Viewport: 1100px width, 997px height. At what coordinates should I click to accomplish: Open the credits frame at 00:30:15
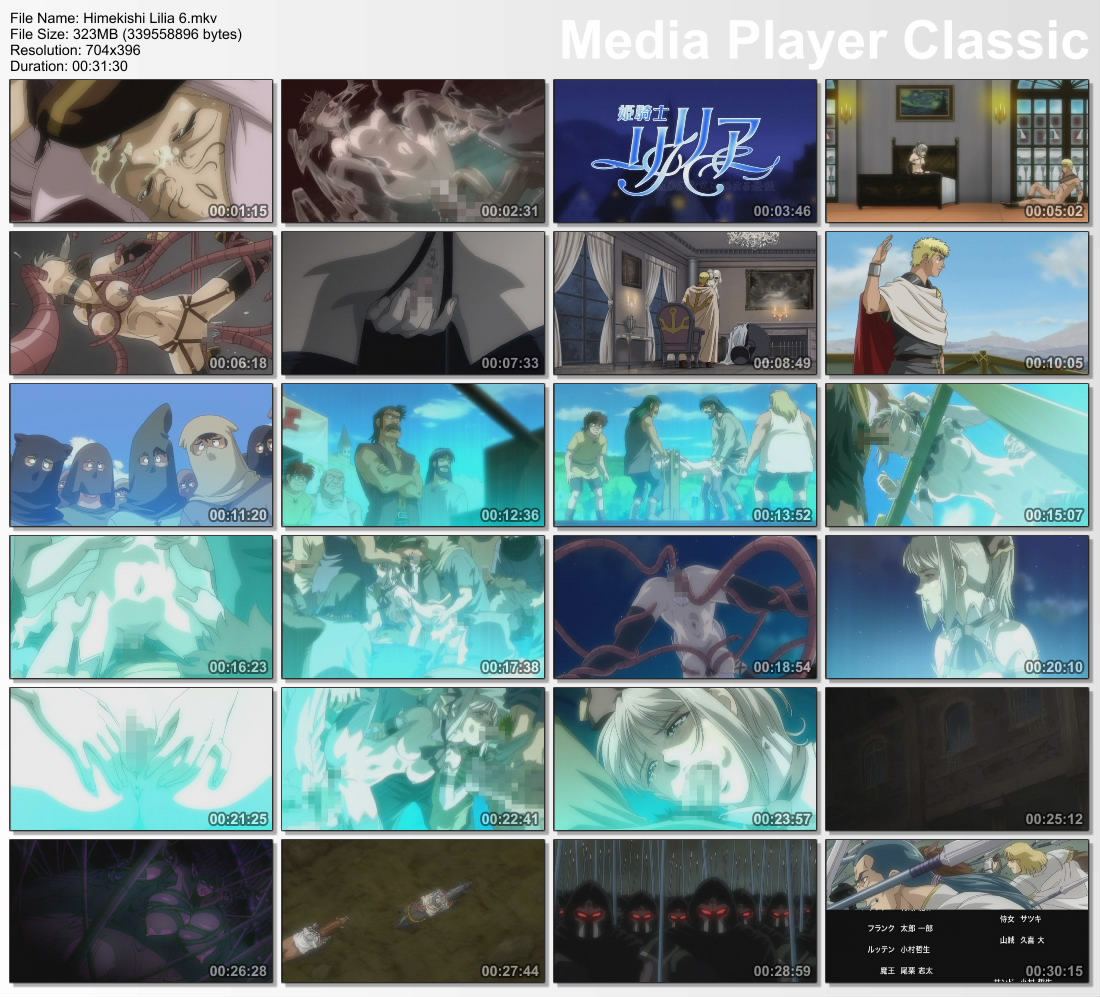click(x=956, y=911)
